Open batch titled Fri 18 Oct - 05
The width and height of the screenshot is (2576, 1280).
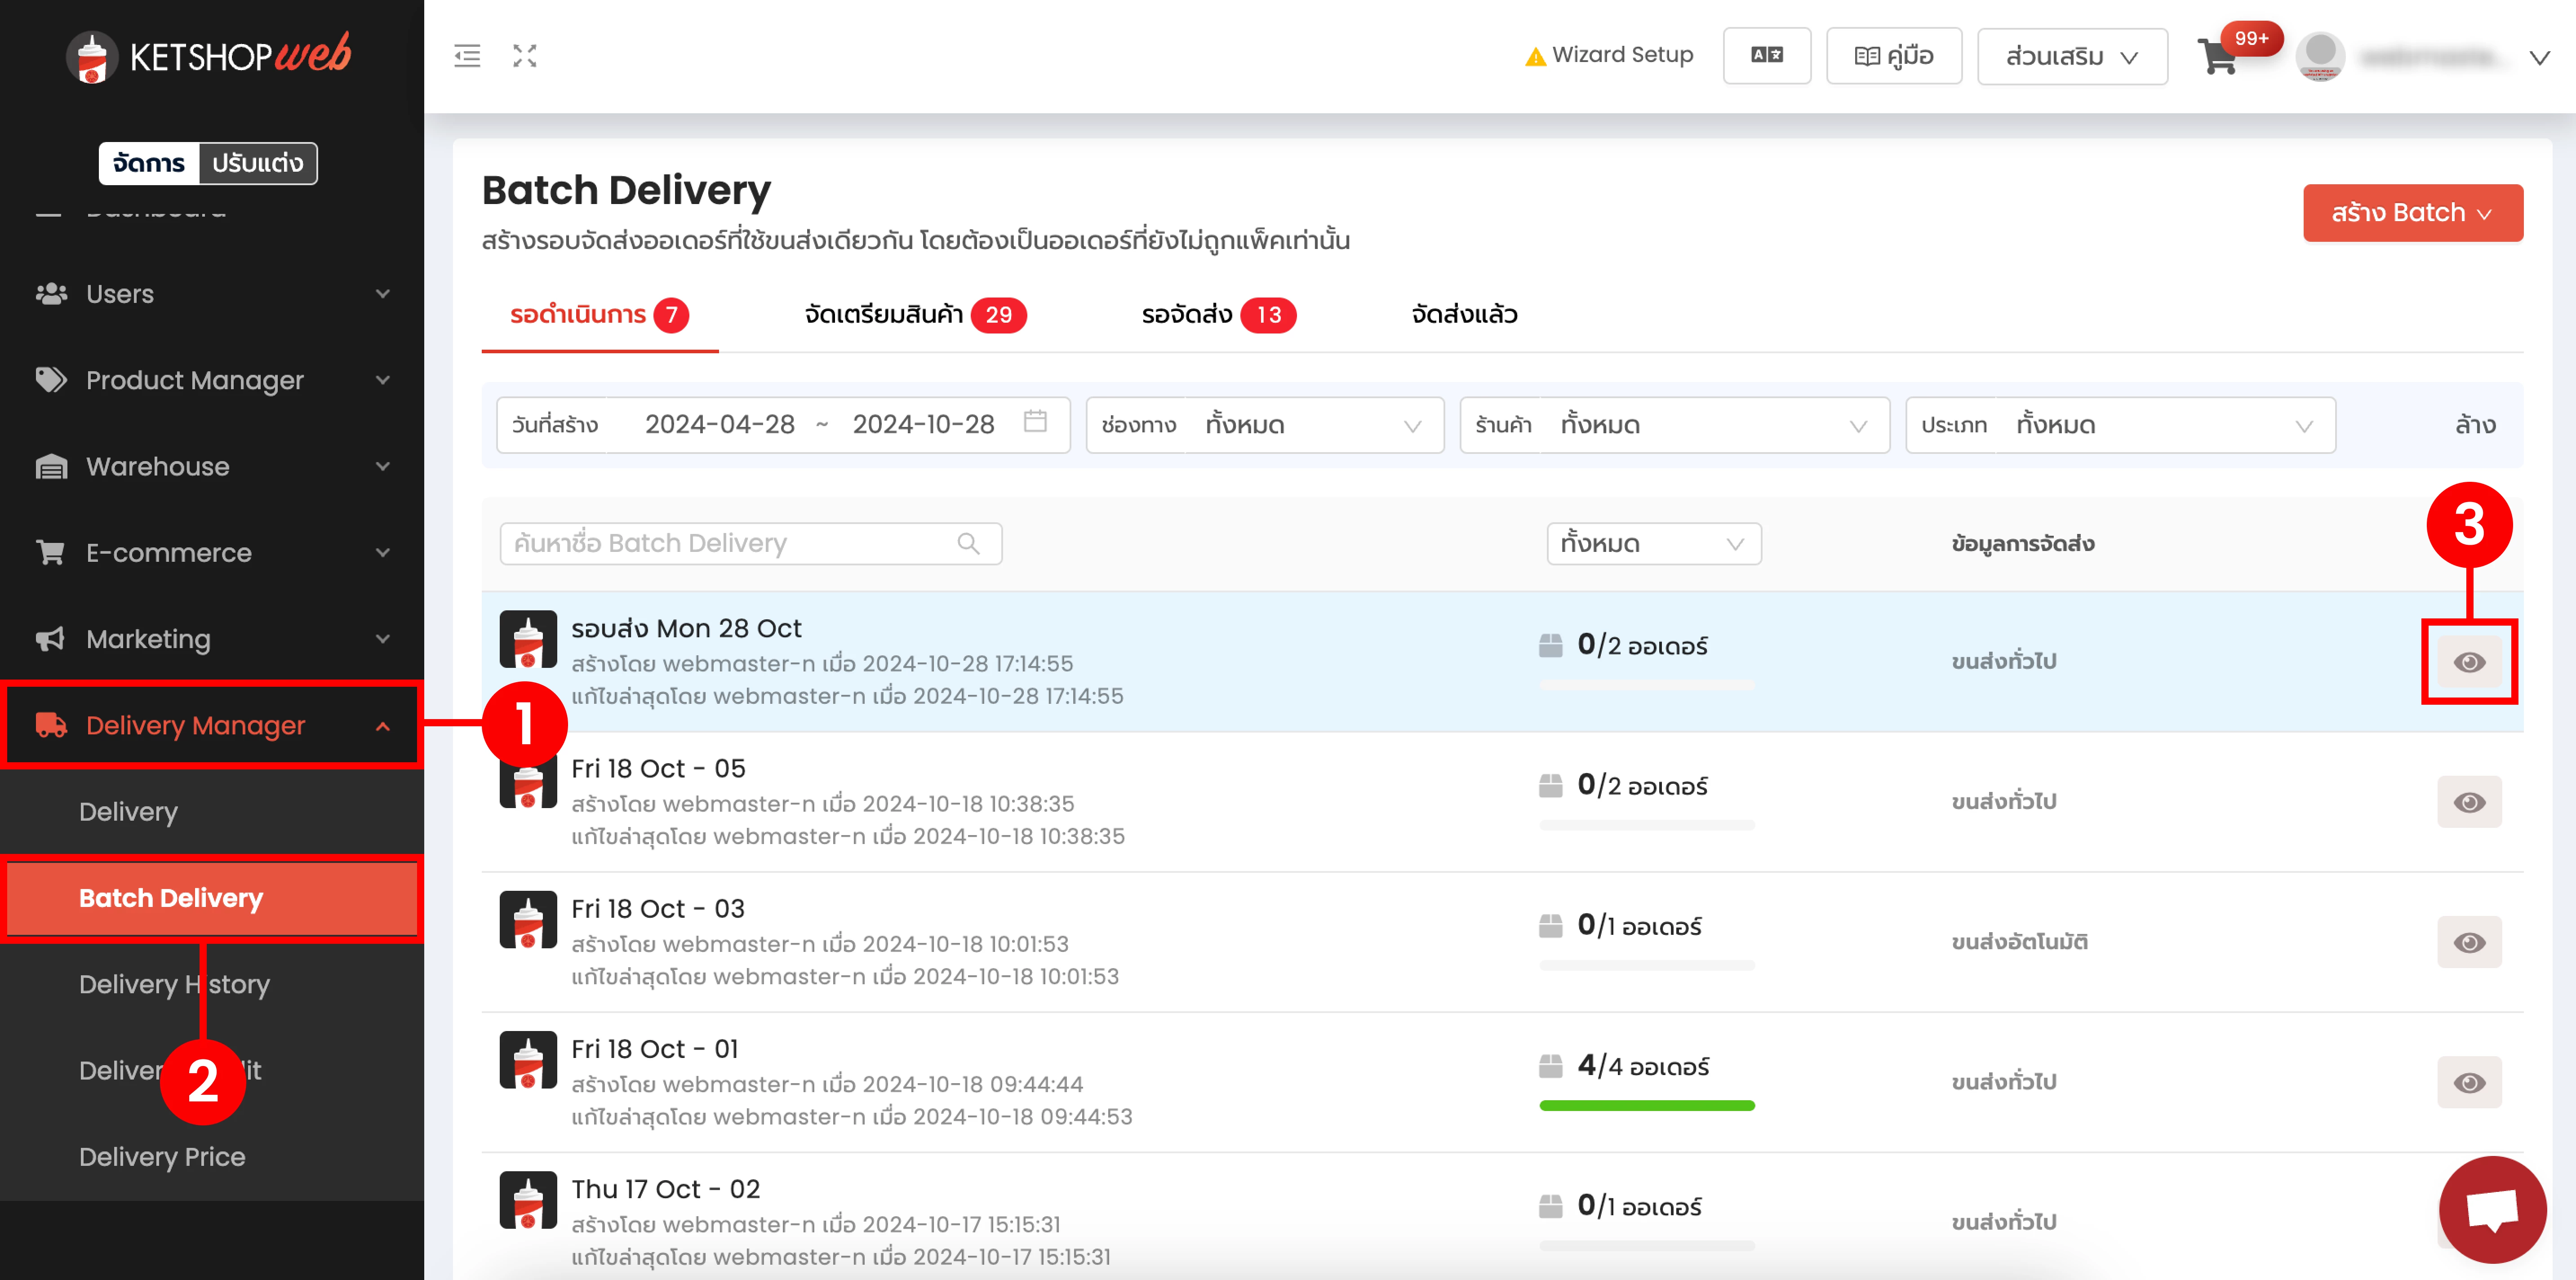(x=658, y=768)
